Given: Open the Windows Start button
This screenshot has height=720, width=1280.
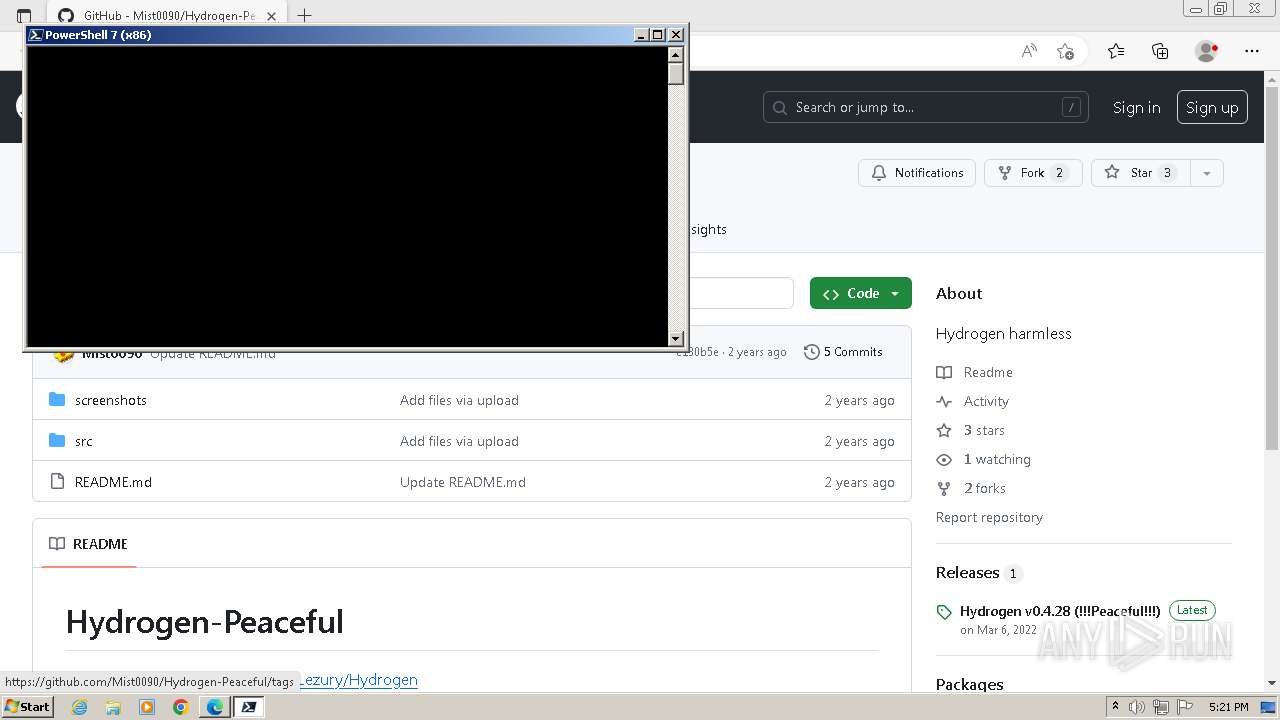Looking at the screenshot, I should (x=27, y=707).
